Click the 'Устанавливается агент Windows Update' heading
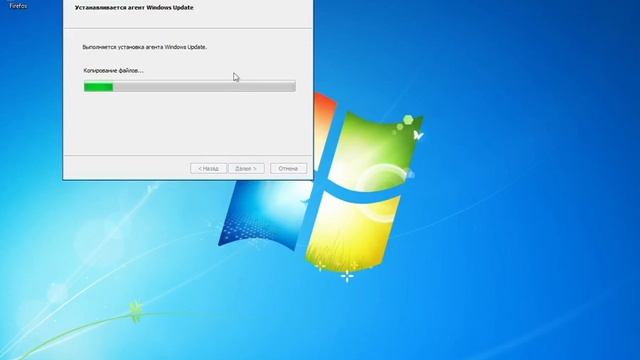This screenshot has height=360, width=640. [134, 8]
